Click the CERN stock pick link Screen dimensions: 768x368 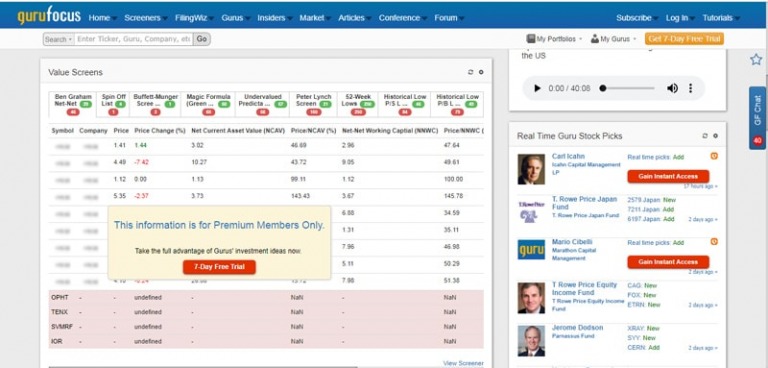point(636,348)
